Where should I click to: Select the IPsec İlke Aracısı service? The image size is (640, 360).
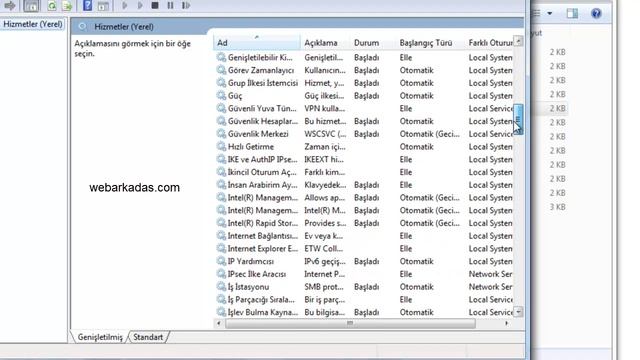click(363, 274)
